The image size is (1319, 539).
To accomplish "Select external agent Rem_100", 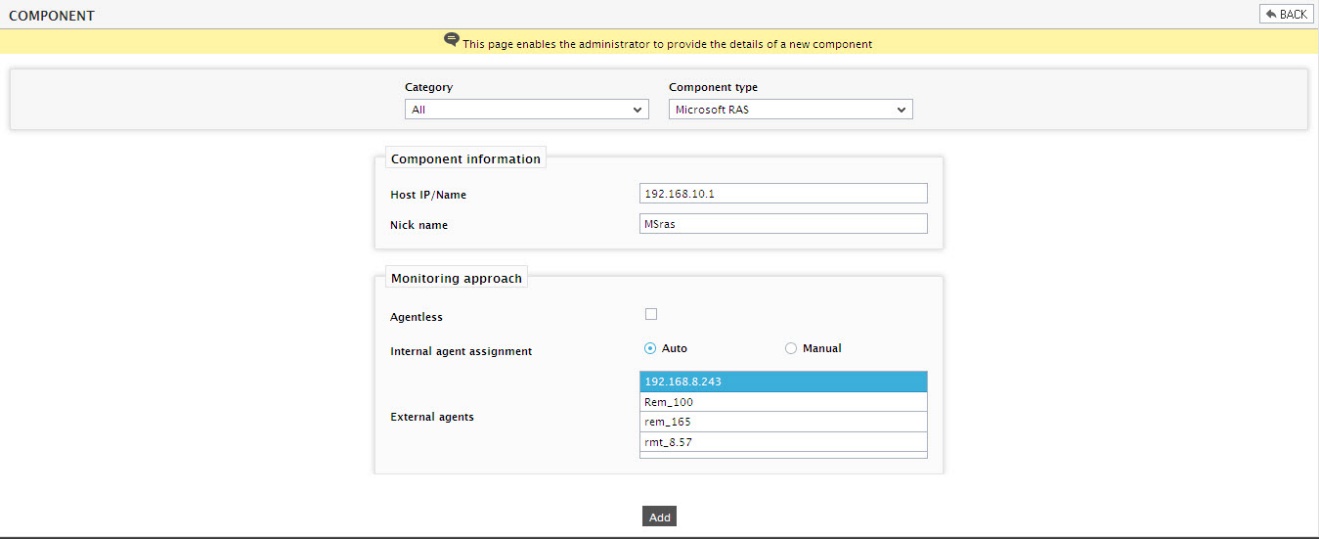I will (783, 402).
